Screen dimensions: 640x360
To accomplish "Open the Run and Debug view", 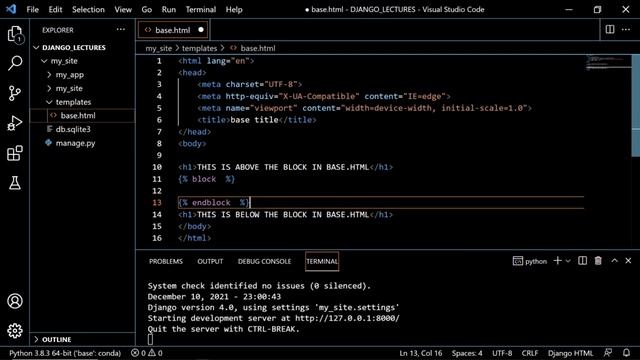I will 15,123.
